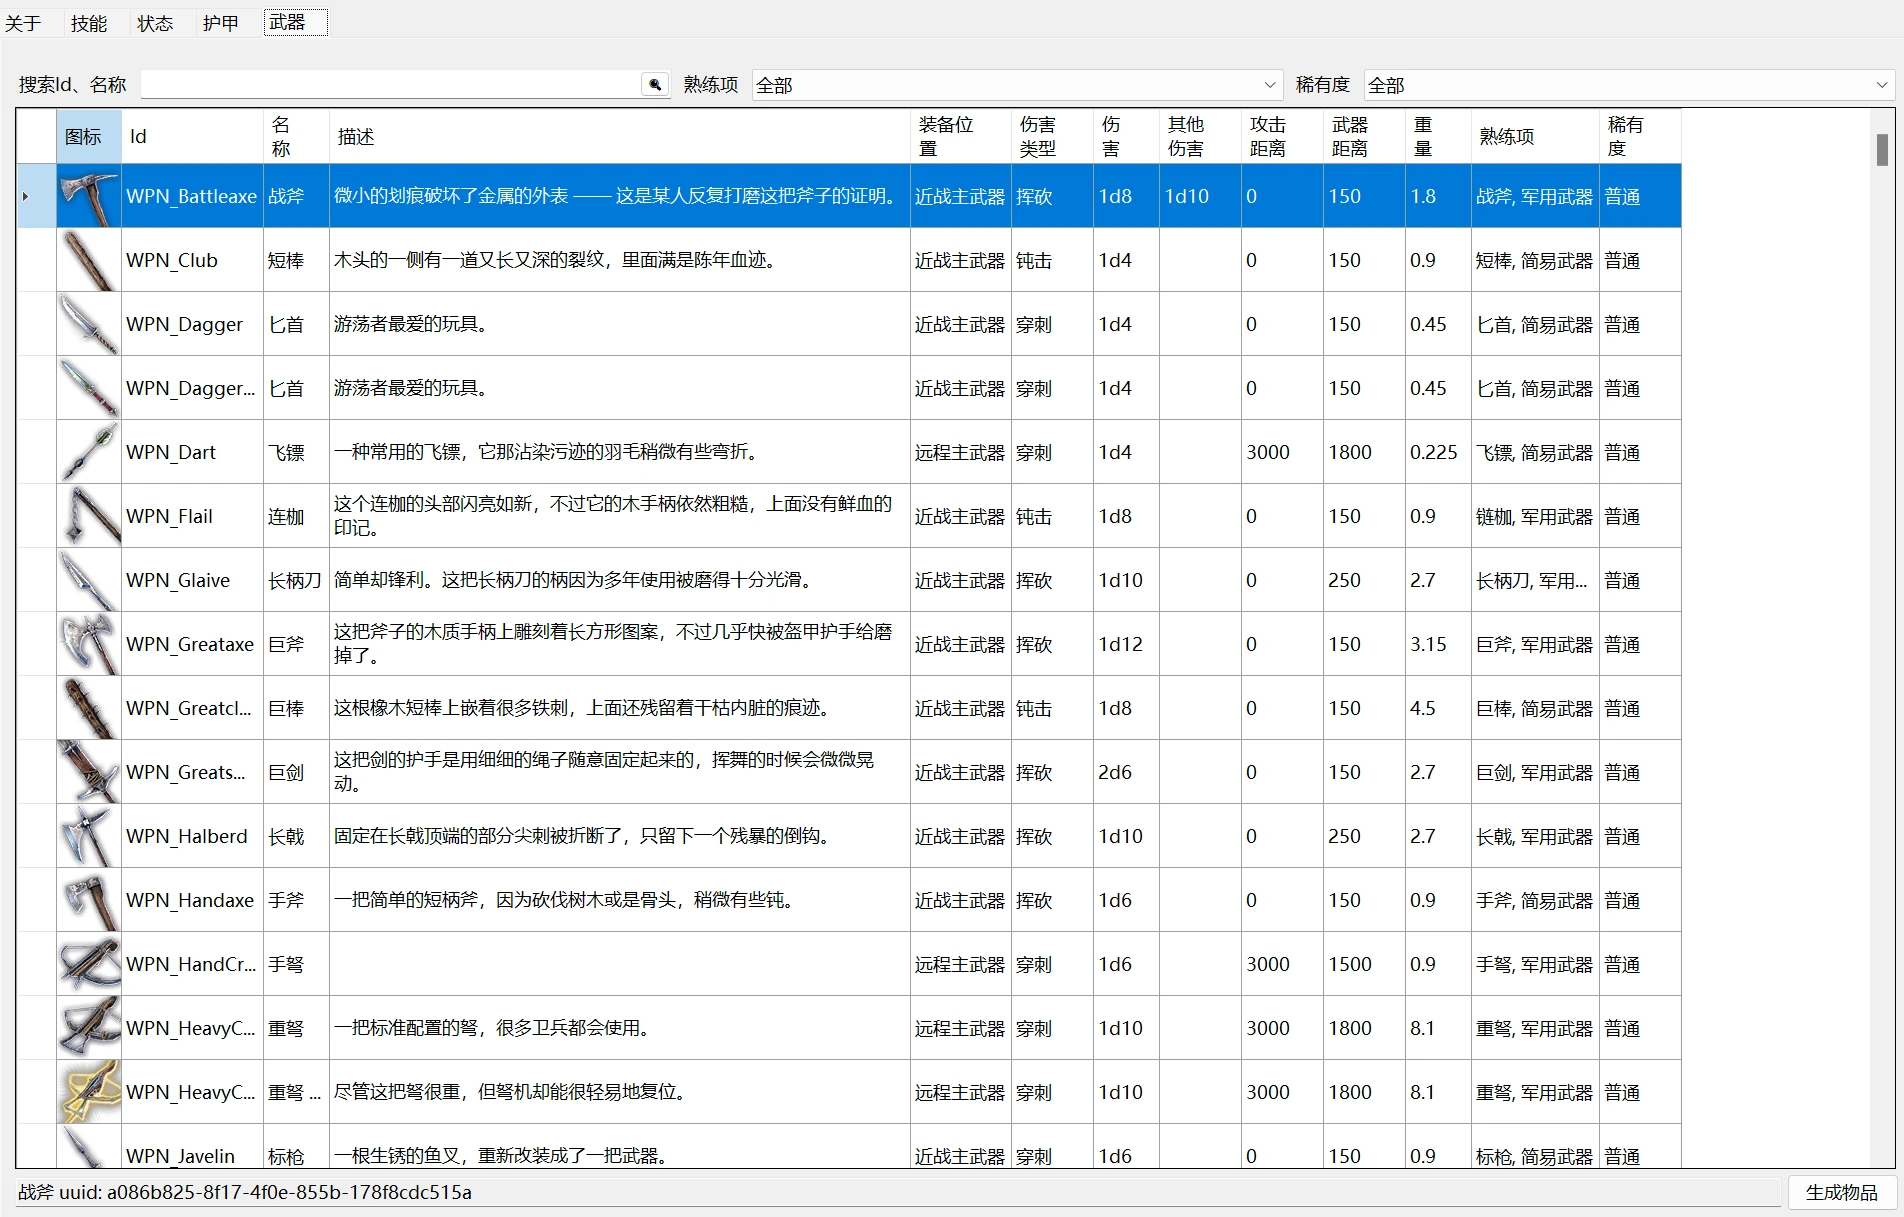This screenshot has width=1904, height=1217.
Task: Select the WPN_Dart icon thumbnail
Action: (89, 452)
